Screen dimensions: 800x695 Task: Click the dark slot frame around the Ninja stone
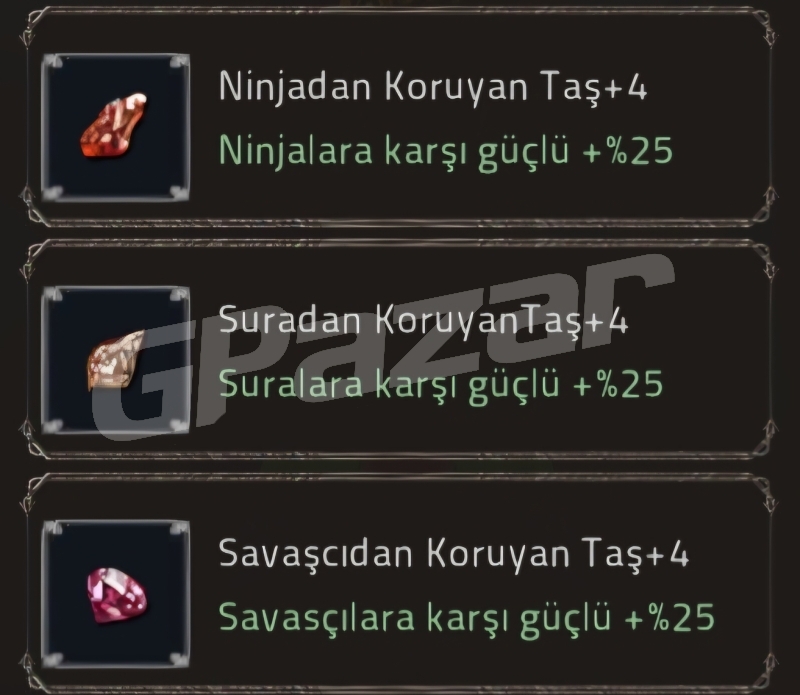(x=116, y=127)
